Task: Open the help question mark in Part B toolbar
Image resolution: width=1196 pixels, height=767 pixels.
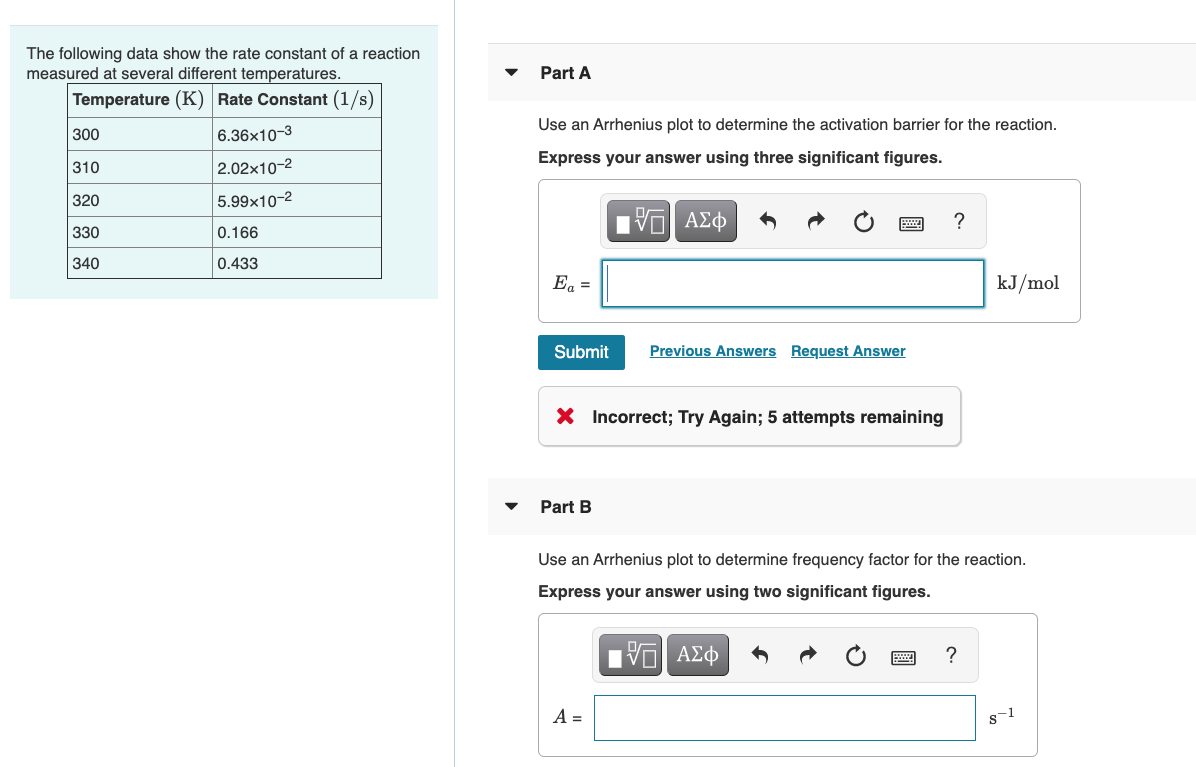Action: pyautogui.click(x=951, y=655)
